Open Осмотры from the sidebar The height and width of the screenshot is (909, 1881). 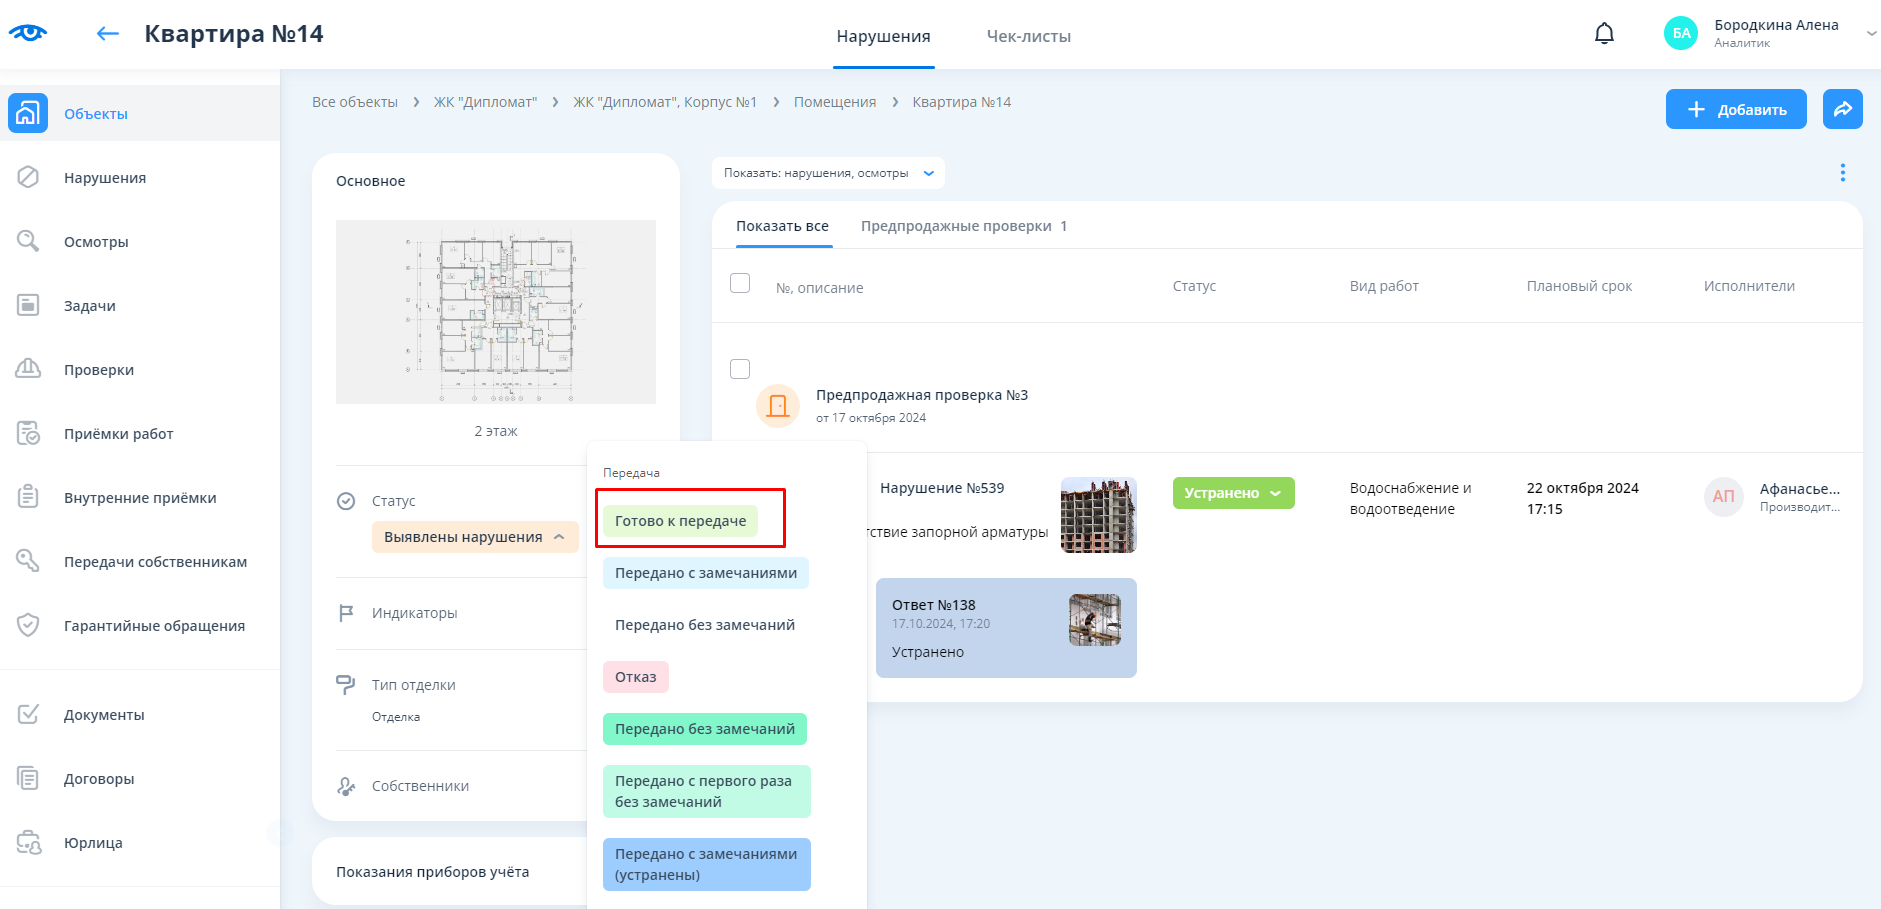(x=96, y=242)
